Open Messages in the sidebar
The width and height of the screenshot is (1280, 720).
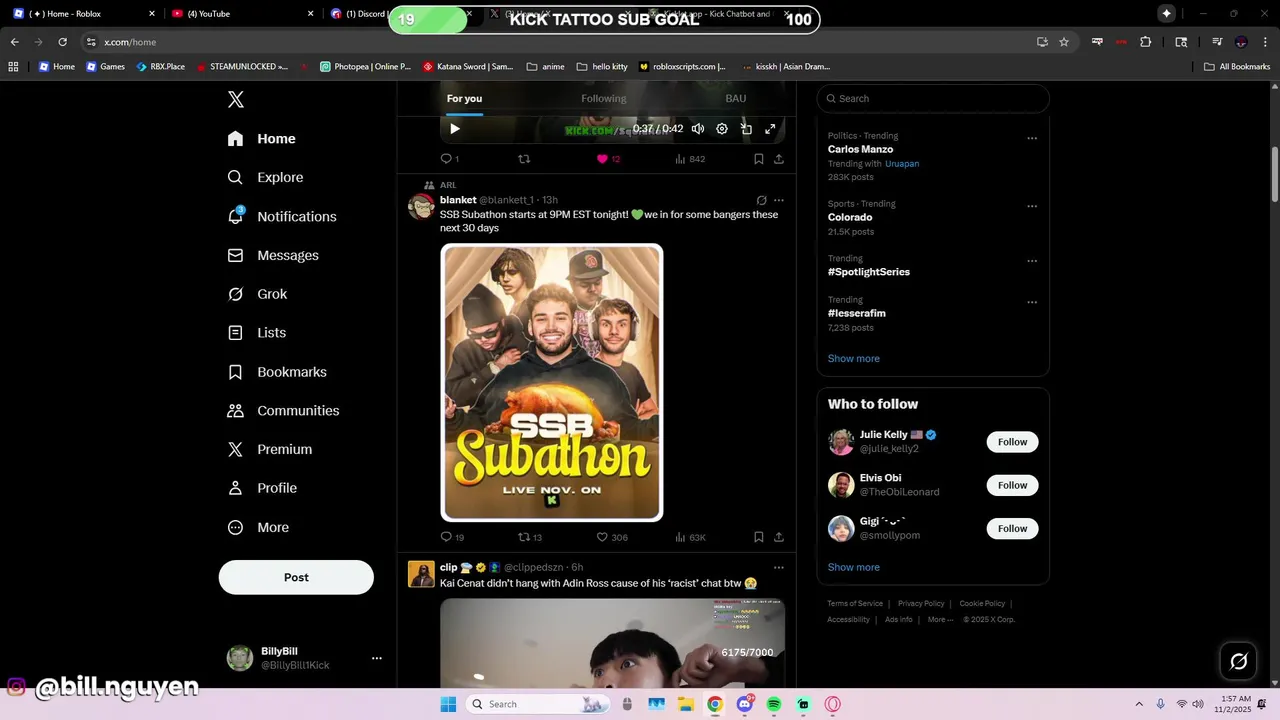tap(273, 255)
